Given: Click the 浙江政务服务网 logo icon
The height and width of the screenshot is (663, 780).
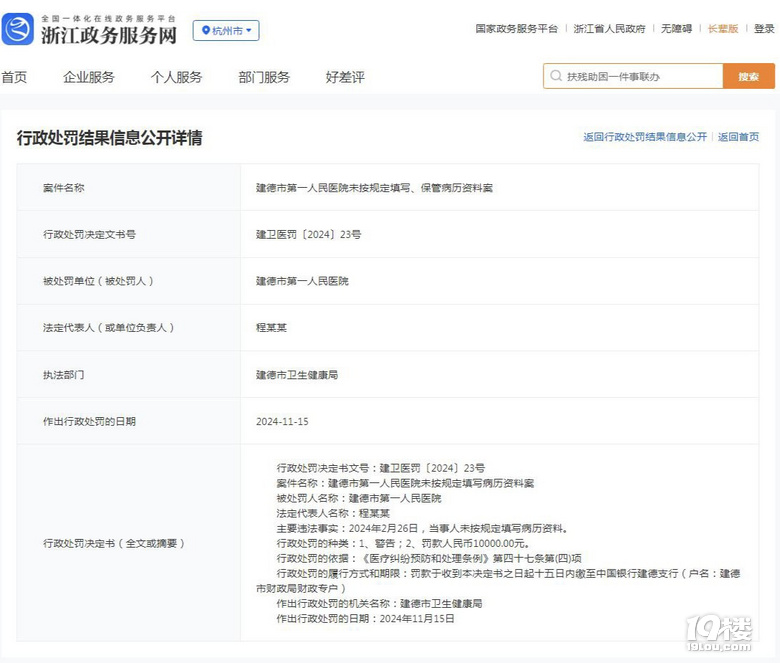Looking at the screenshot, I should tap(17, 29).
